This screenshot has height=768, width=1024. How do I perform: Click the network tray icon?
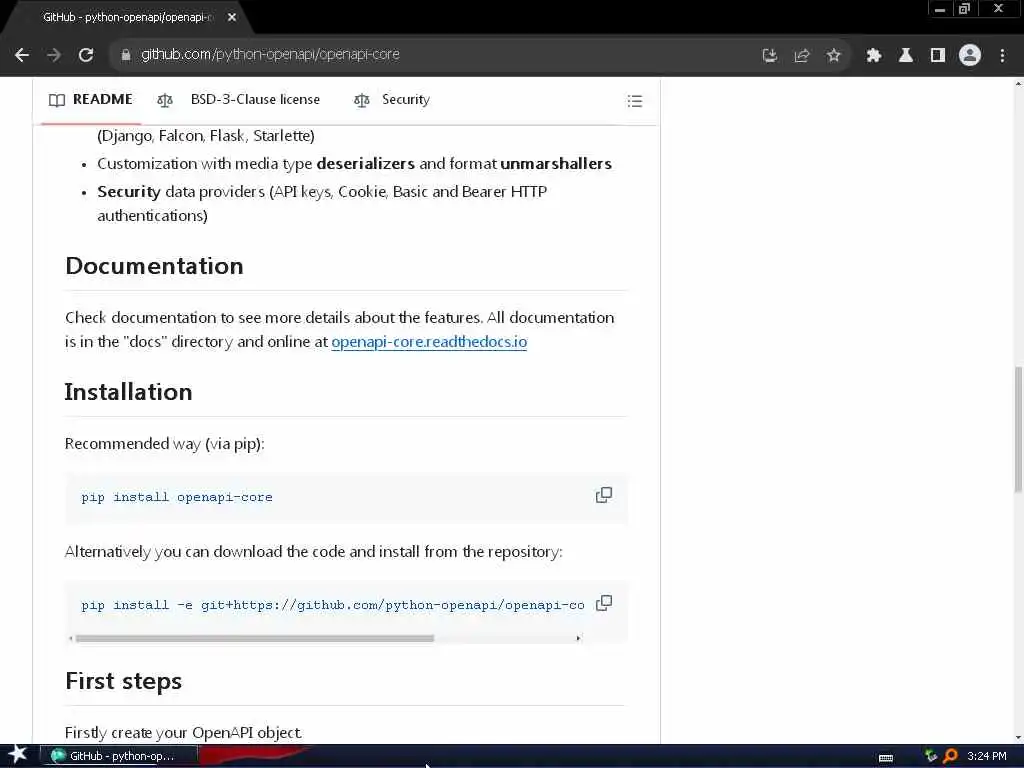pos(931,756)
